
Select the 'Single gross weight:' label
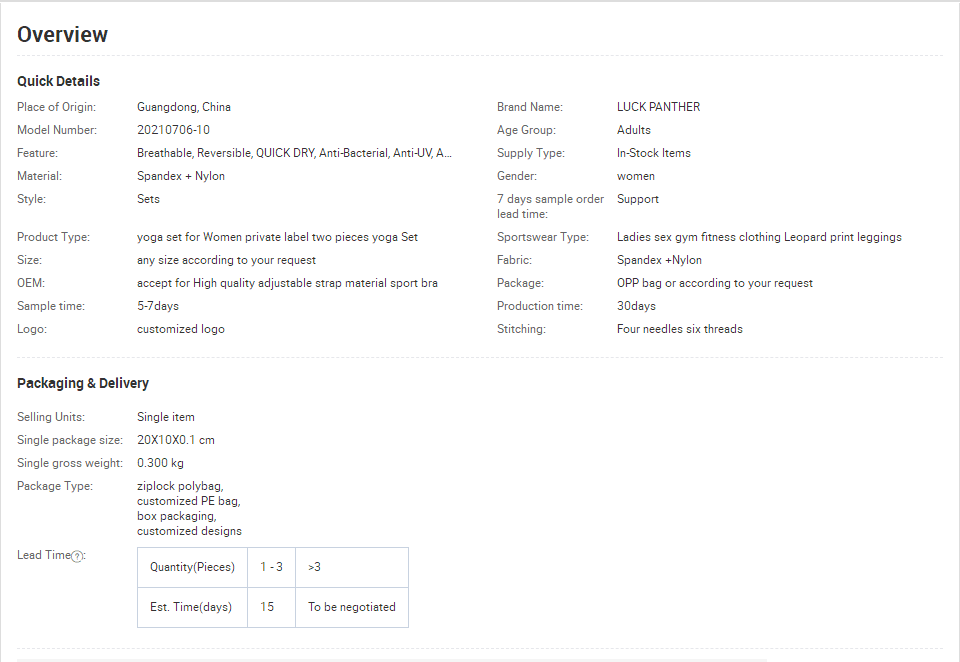[70, 463]
